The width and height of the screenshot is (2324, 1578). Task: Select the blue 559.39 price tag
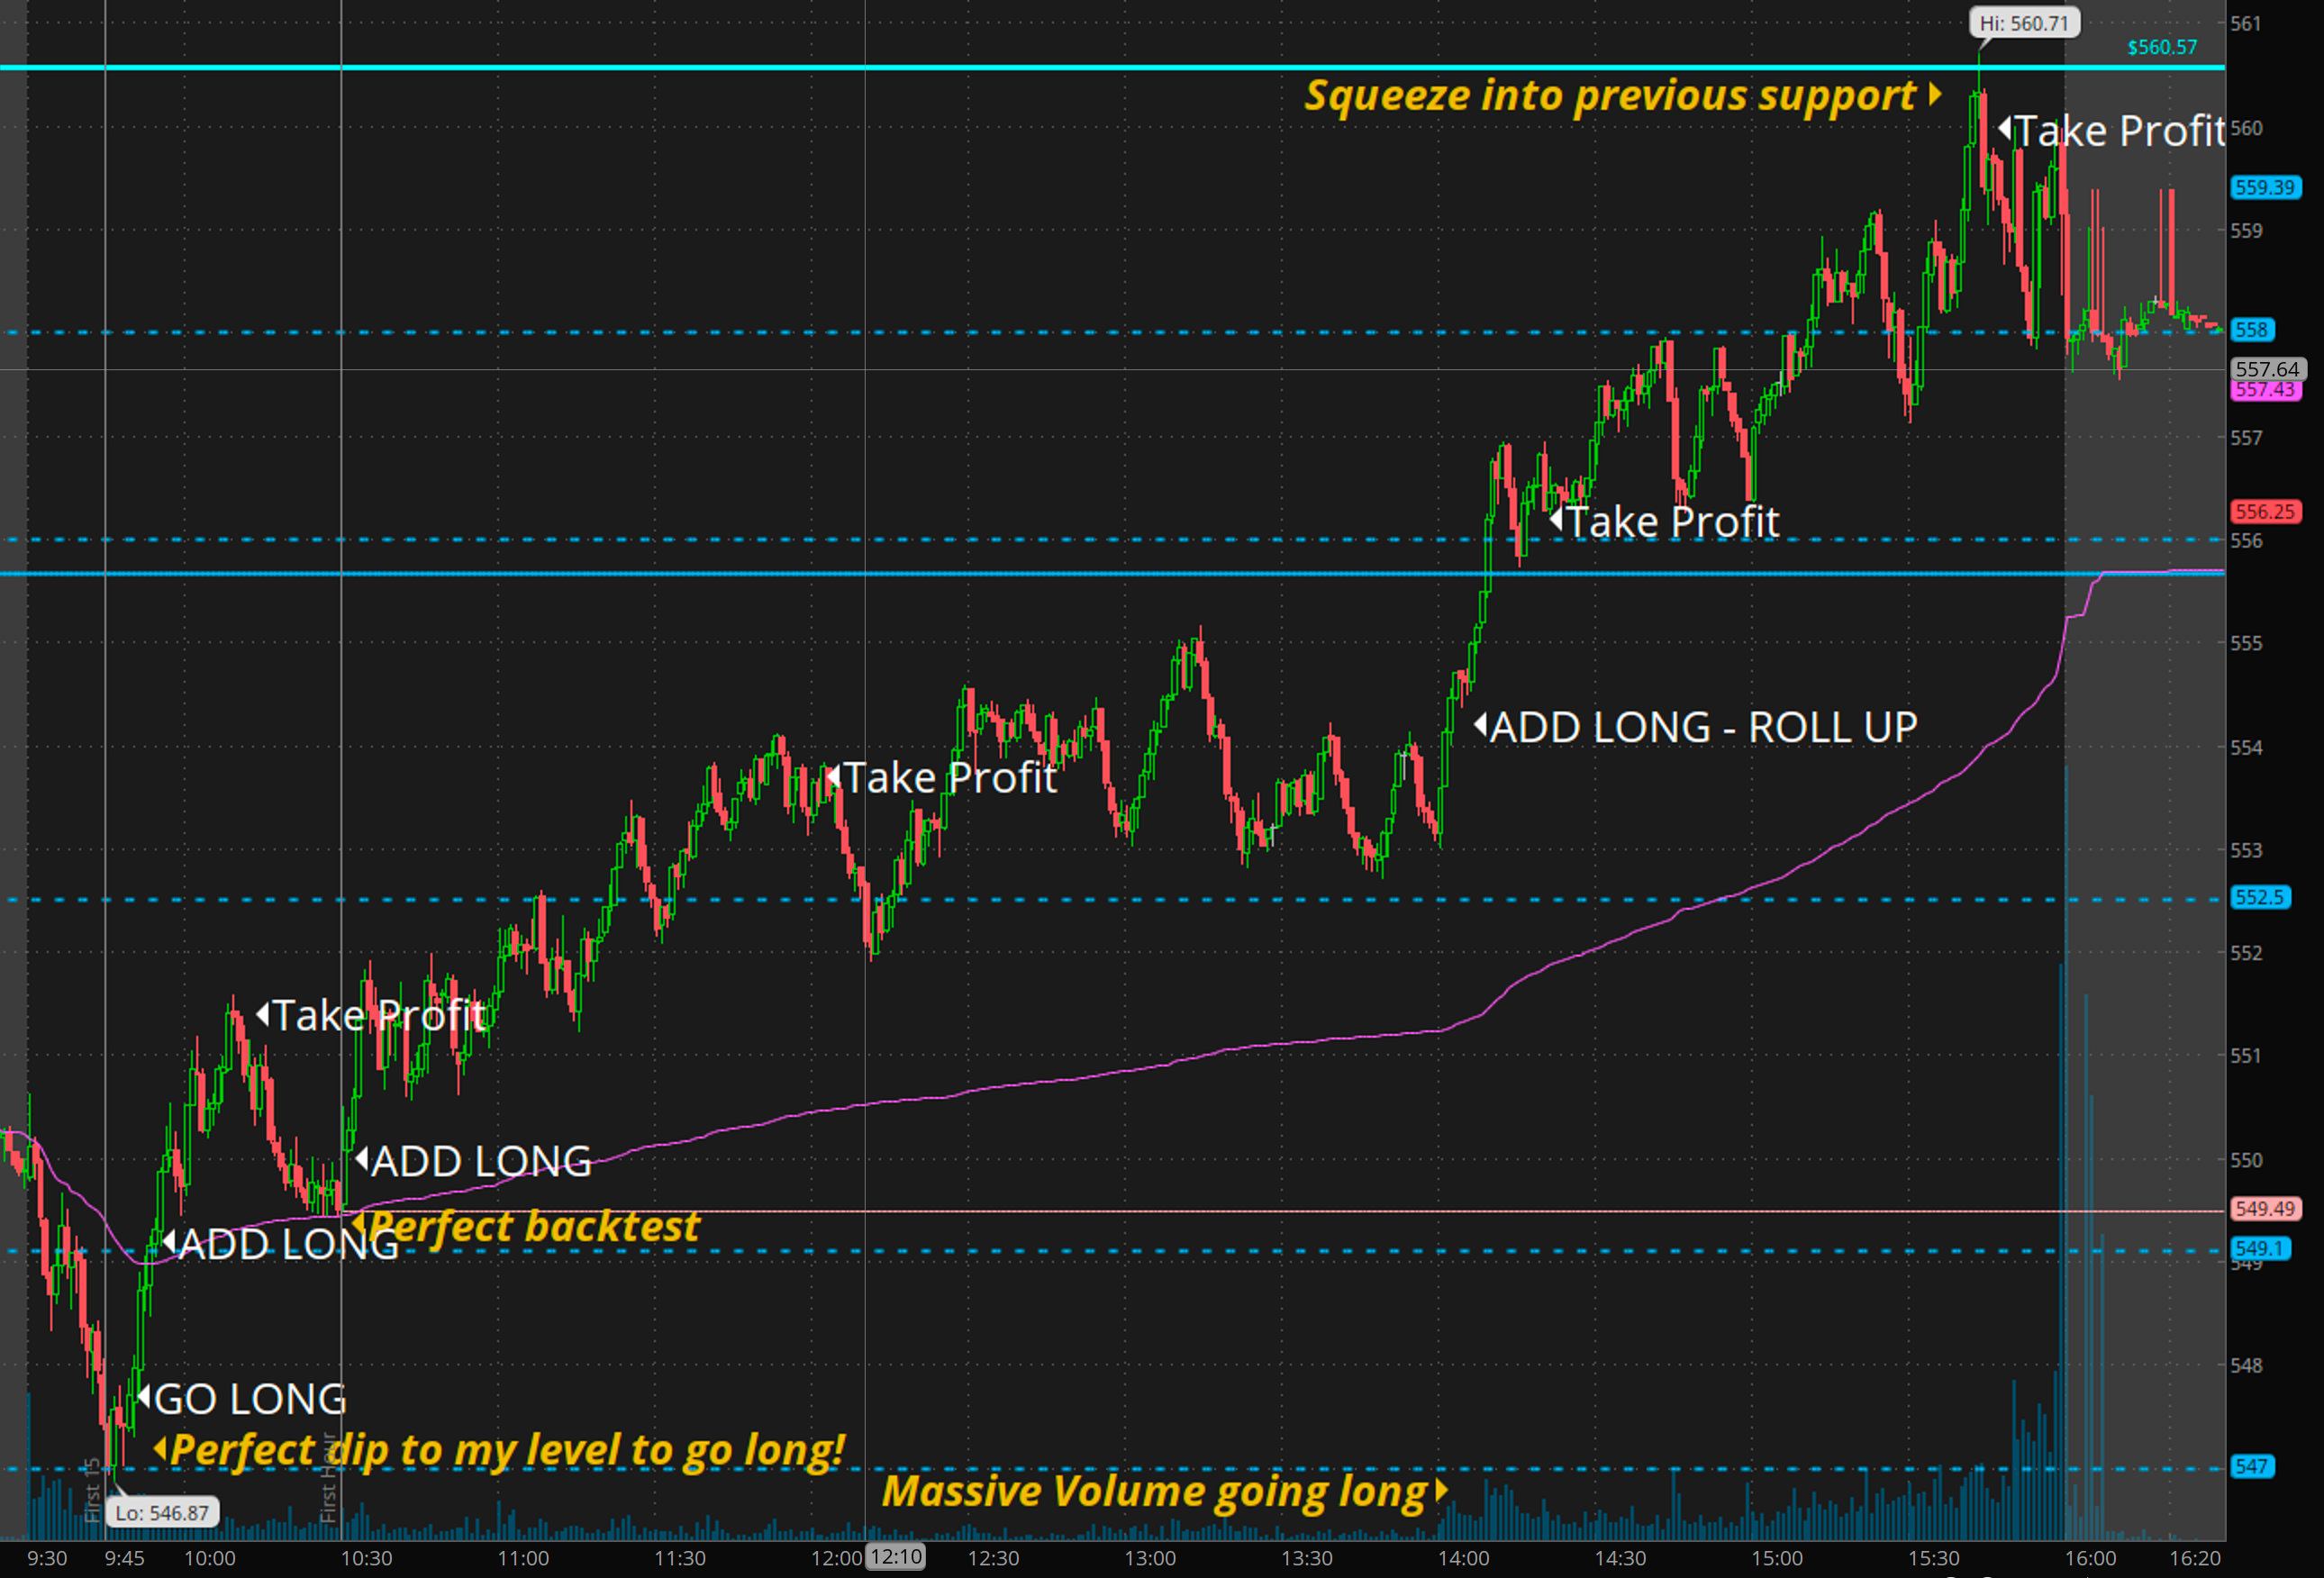[x=2265, y=188]
